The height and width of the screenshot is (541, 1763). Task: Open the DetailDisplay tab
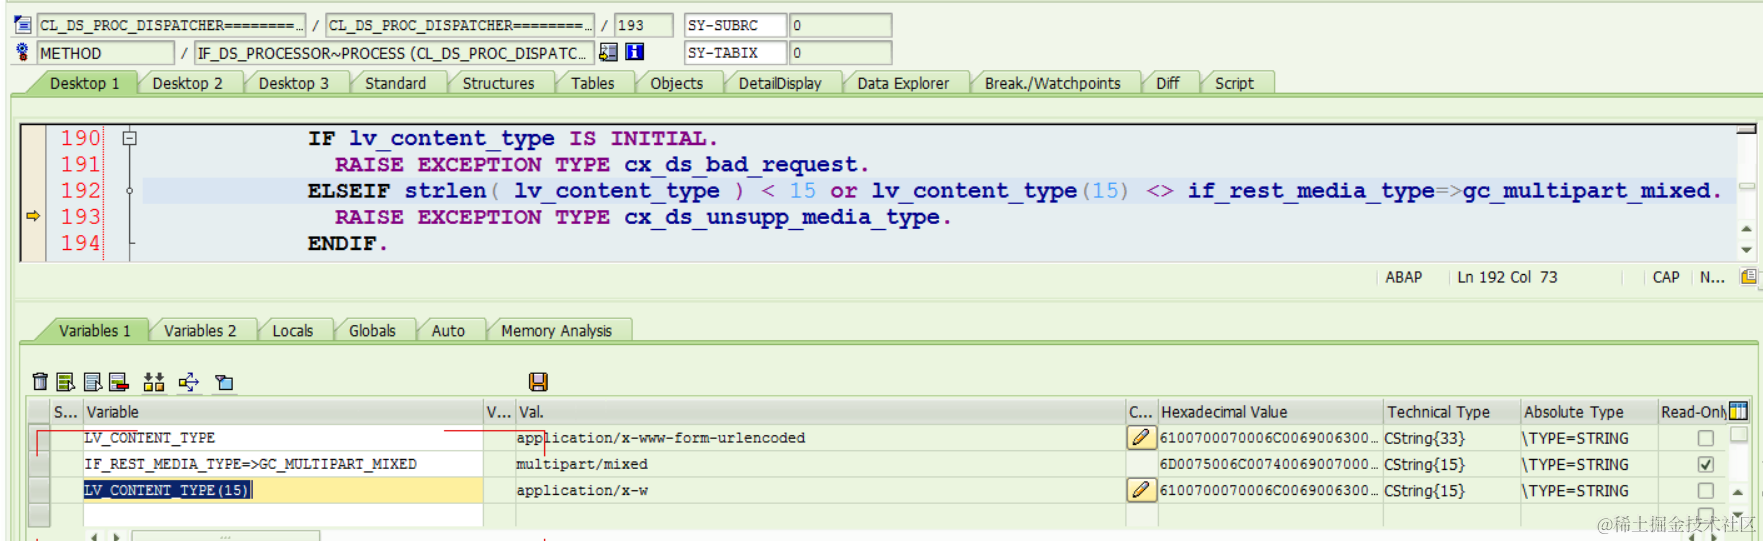780,83
